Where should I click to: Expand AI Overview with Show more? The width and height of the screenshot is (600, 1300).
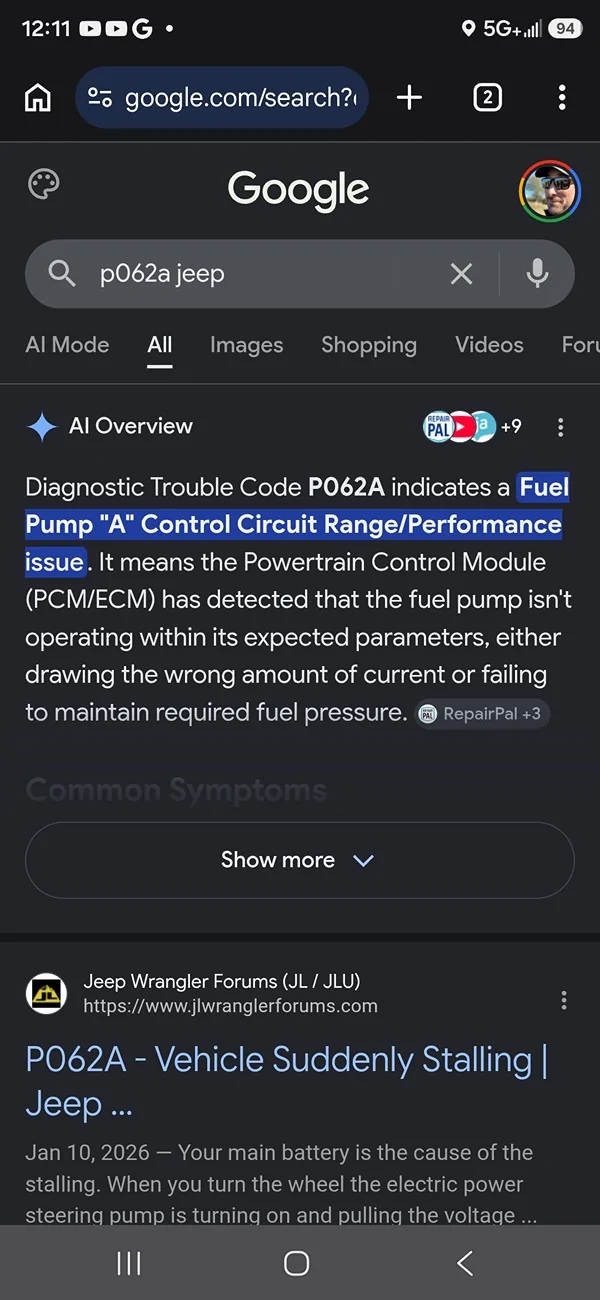pos(299,860)
